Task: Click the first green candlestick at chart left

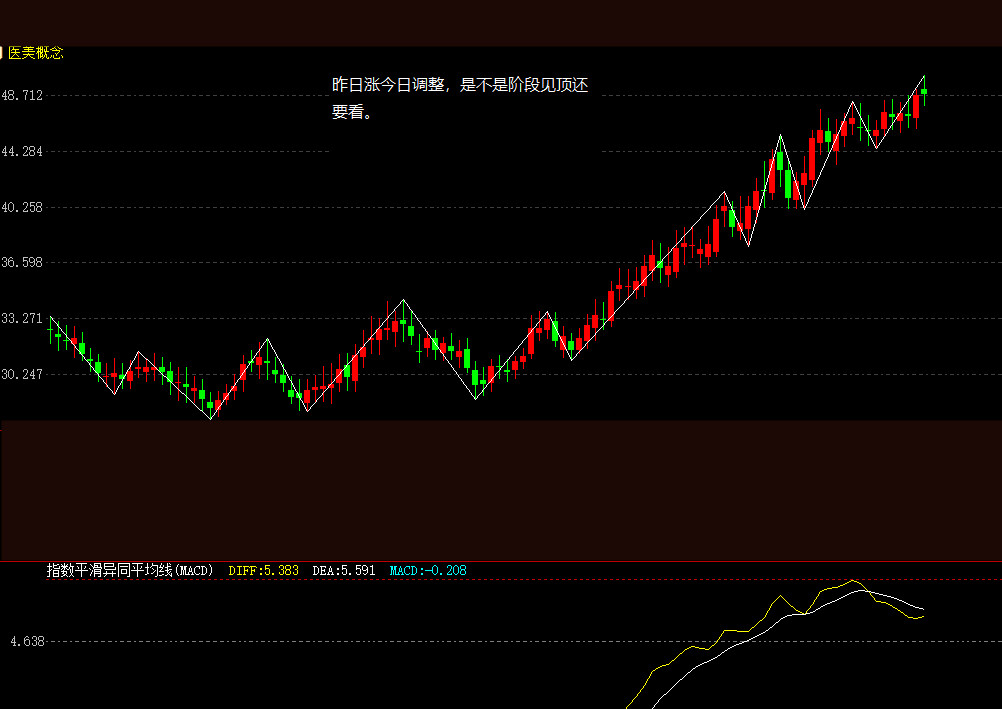Action: coord(51,330)
